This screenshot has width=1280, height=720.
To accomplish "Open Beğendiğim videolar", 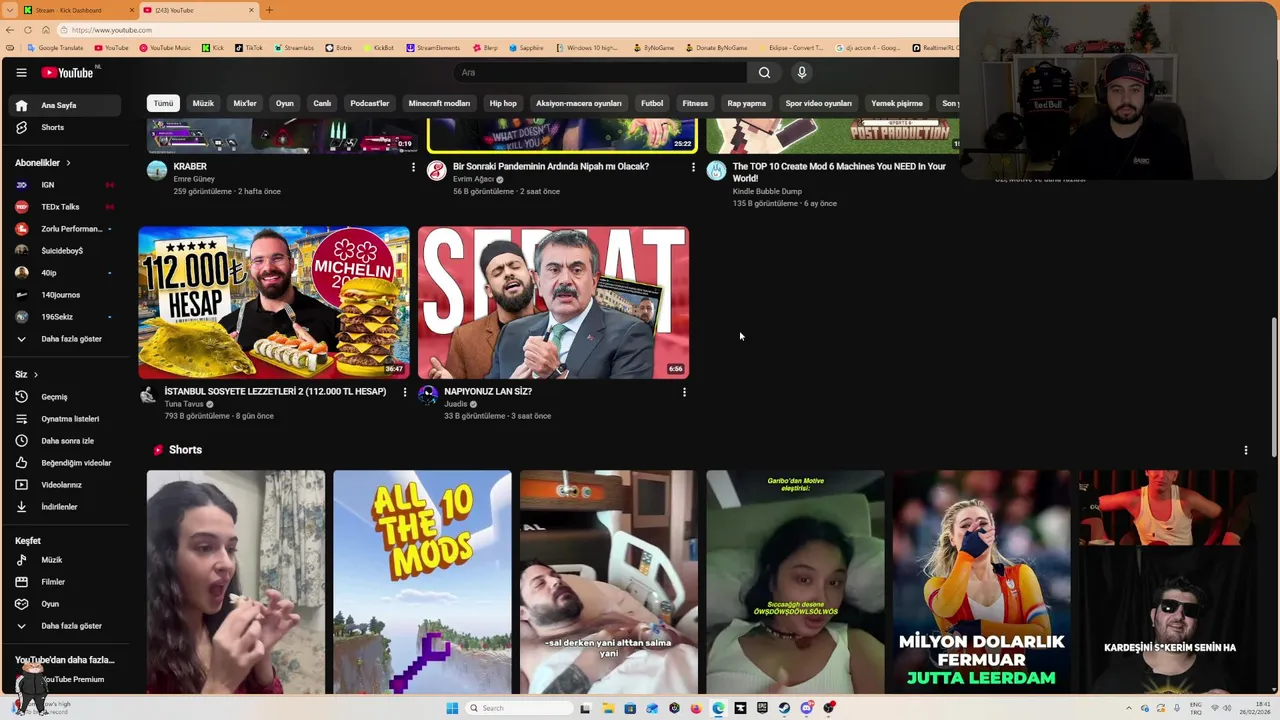I will coord(64,463).
